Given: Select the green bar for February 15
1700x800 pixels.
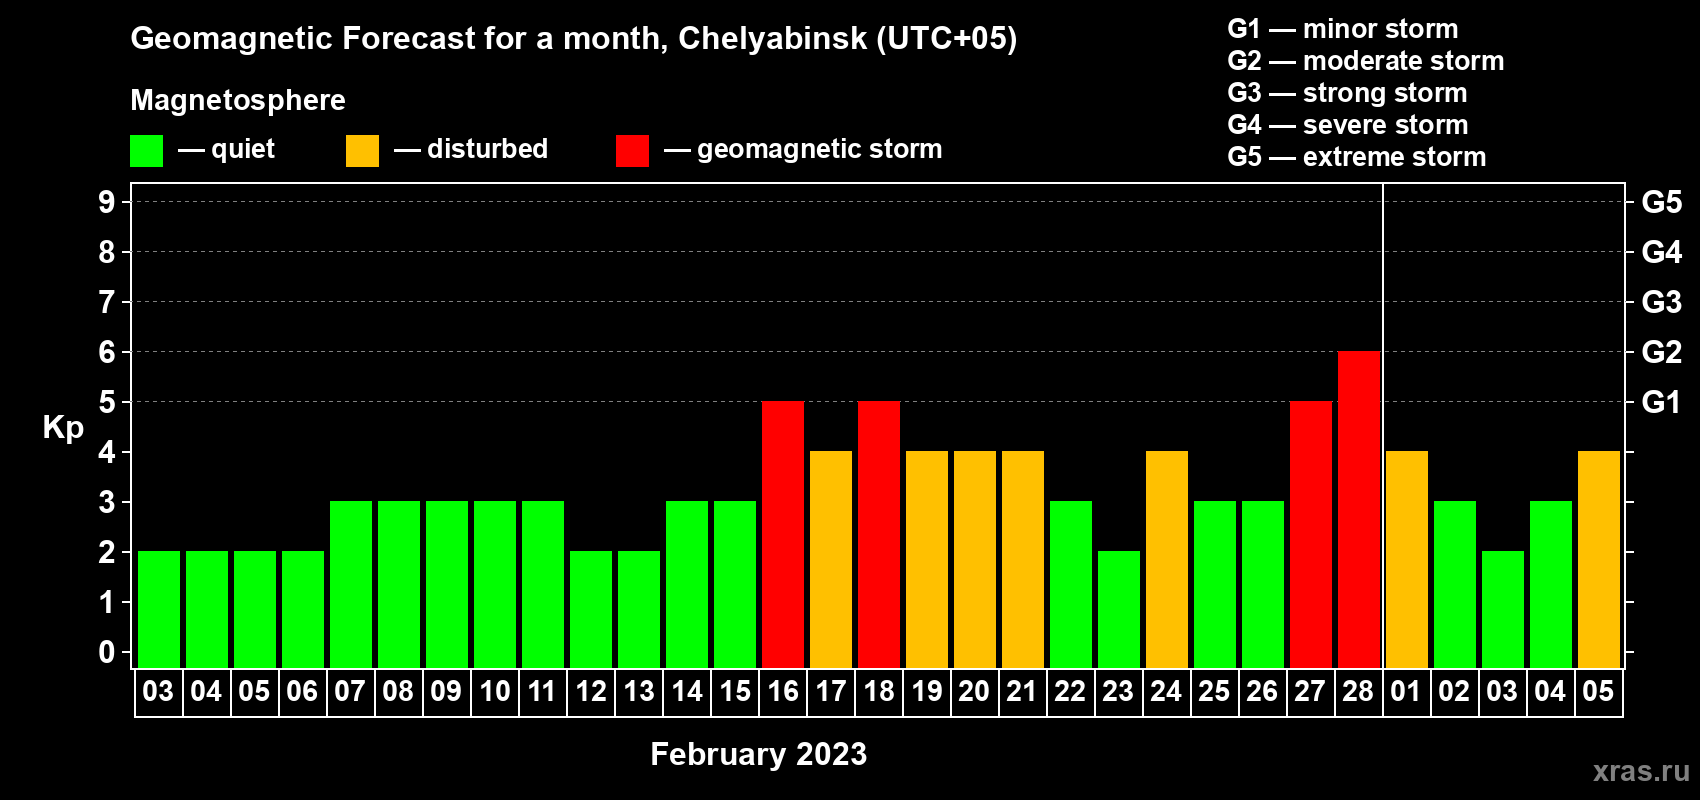Looking at the screenshot, I should (735, 585).
